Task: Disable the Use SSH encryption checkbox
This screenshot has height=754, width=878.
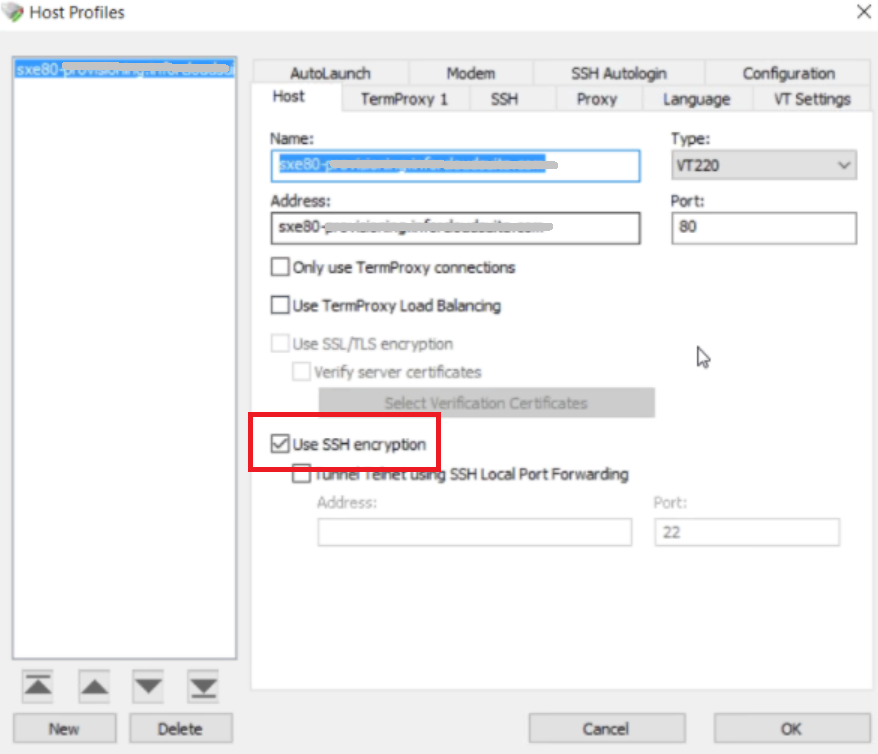Action: click(x=281, y=443)
